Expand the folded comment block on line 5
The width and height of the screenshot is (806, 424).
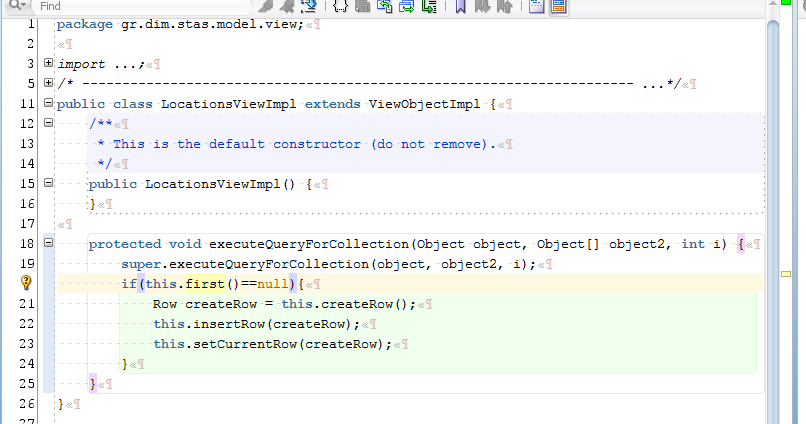click(48, 82)
